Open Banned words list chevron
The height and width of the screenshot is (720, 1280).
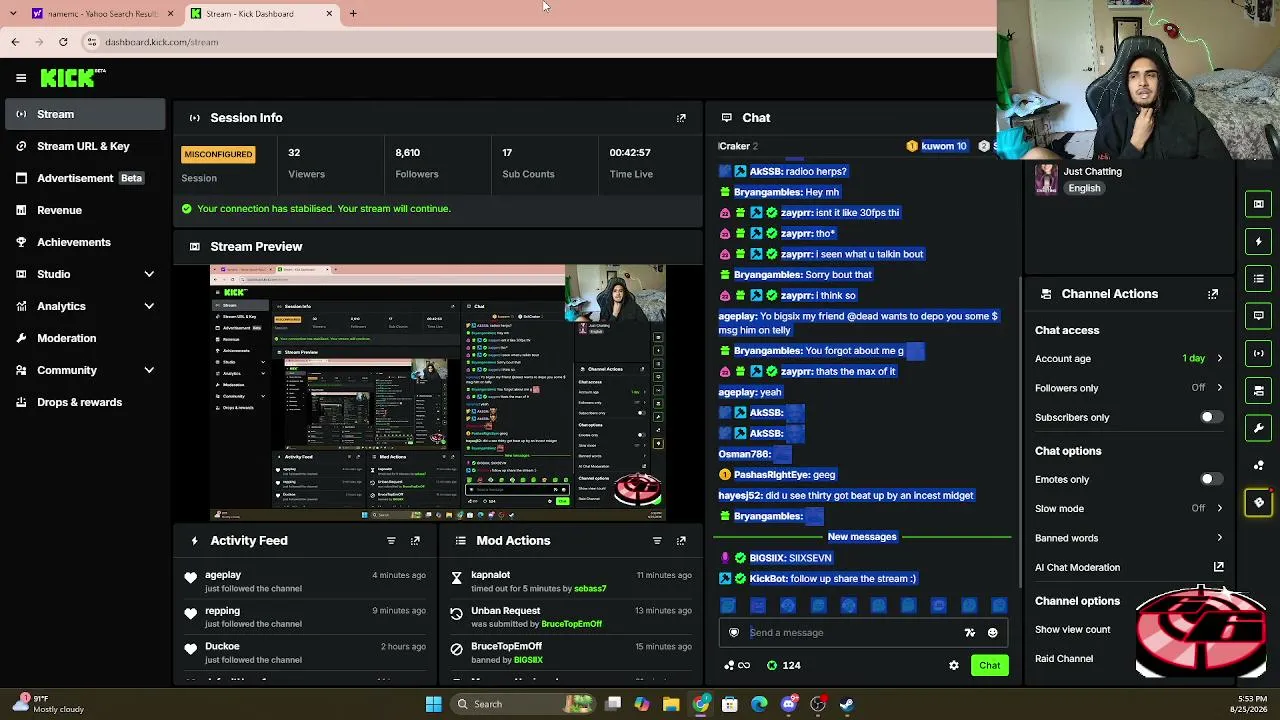tap(1219, 538)
